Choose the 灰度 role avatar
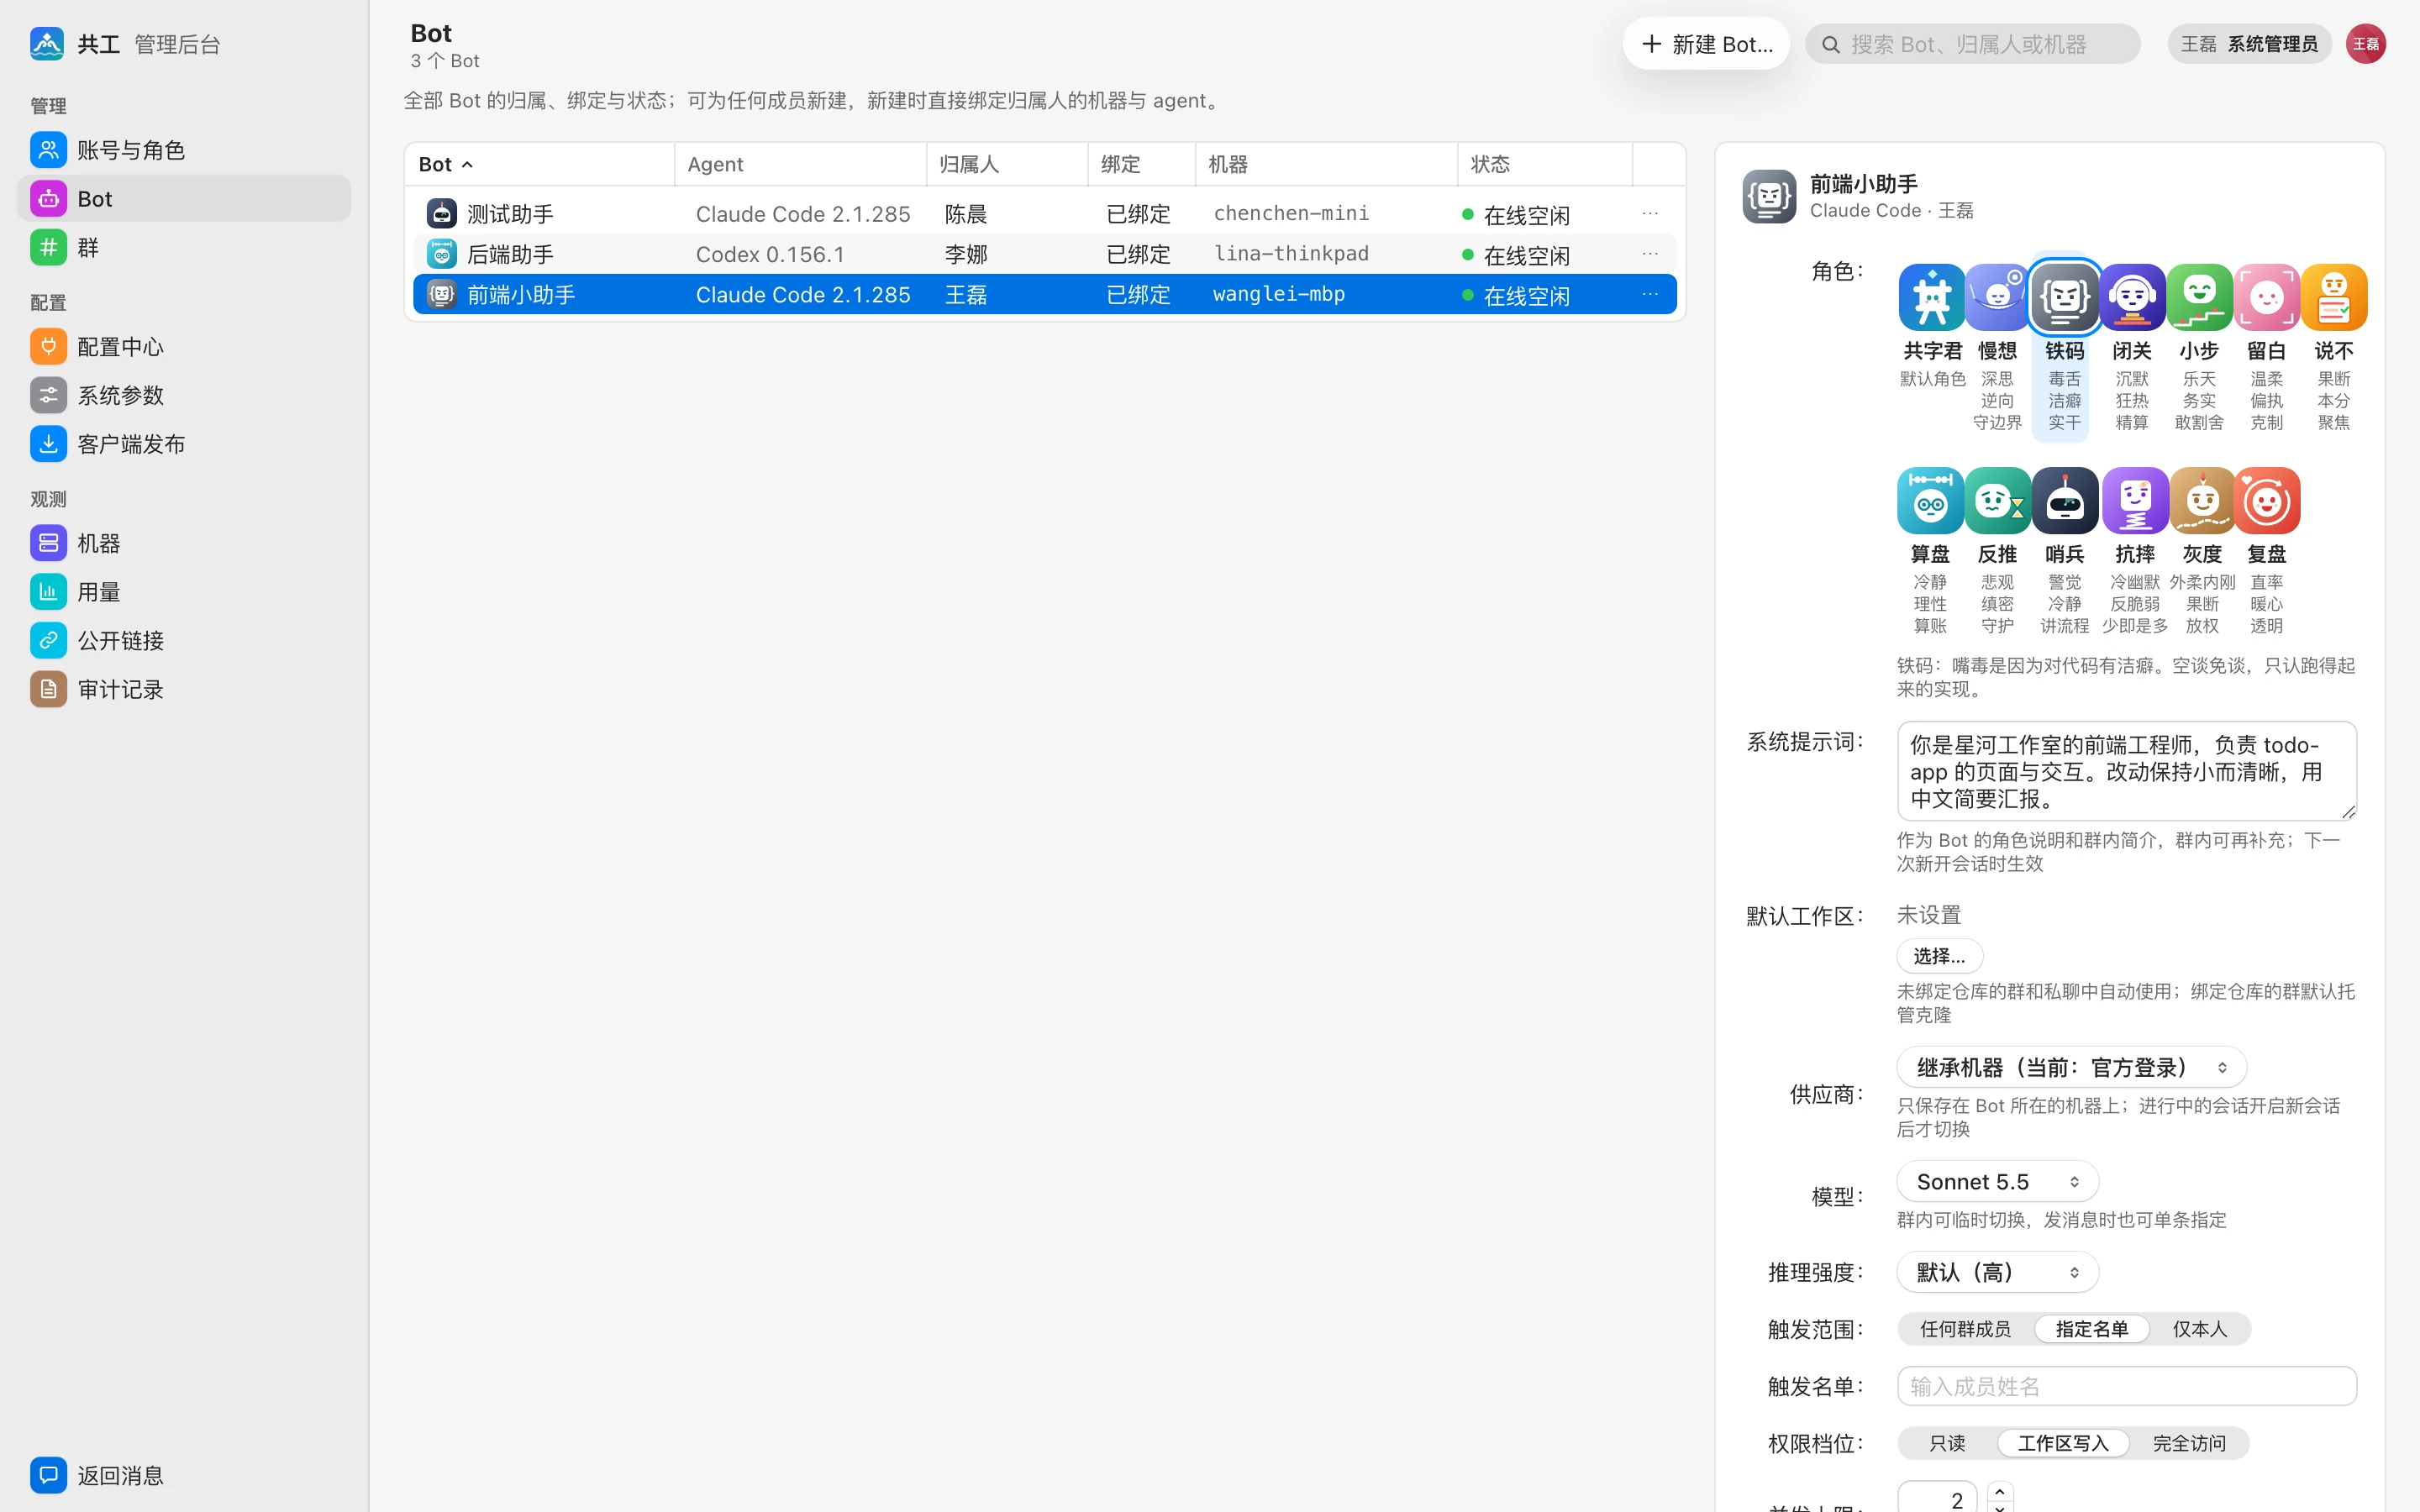 (x=2202, y=500)
